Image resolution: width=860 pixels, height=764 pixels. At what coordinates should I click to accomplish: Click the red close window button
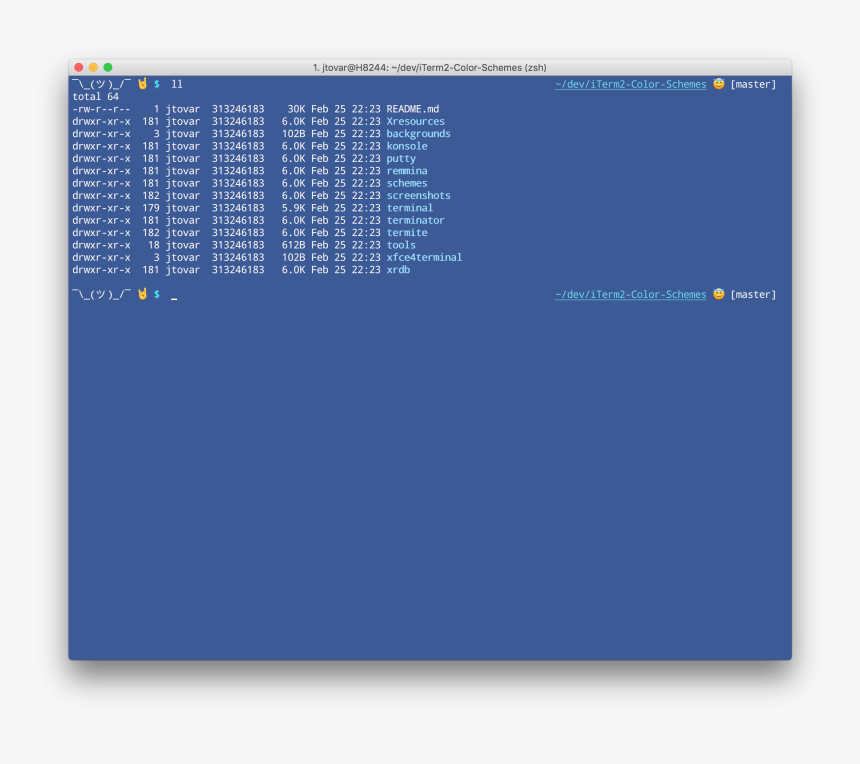79,67
